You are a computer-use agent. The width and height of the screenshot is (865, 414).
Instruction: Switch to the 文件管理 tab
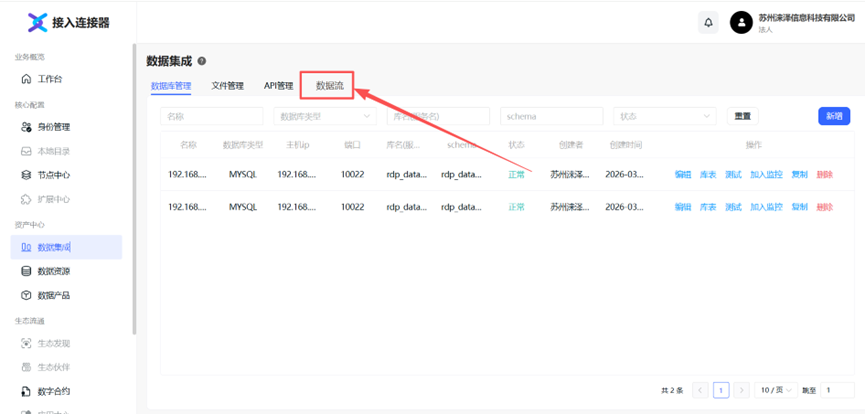[x=227, y=86]
